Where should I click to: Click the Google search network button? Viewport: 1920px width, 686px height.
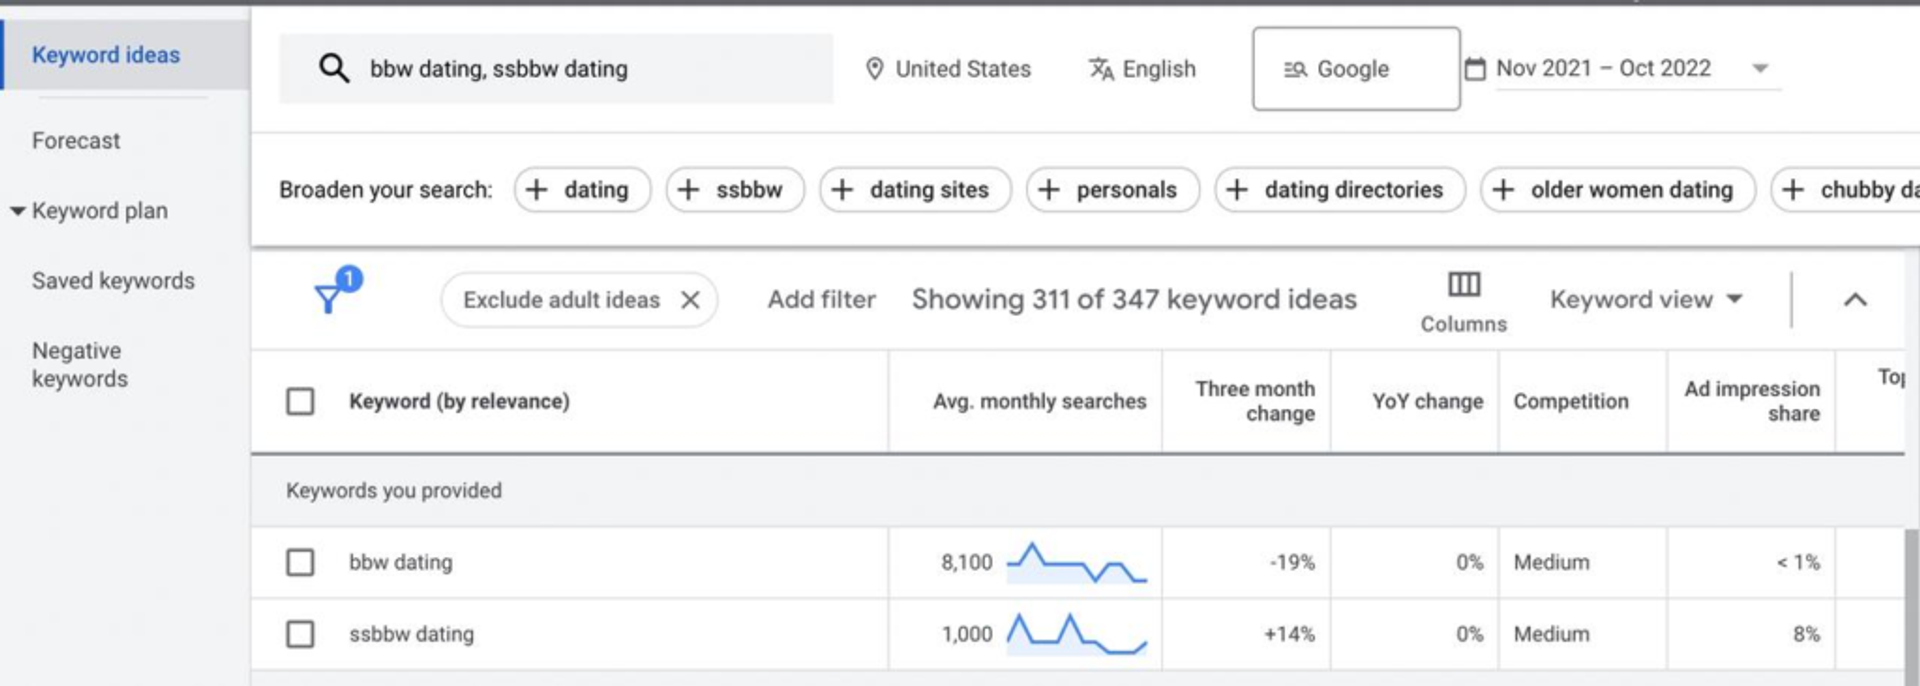pyautogui.click(x=1355, y=69)
